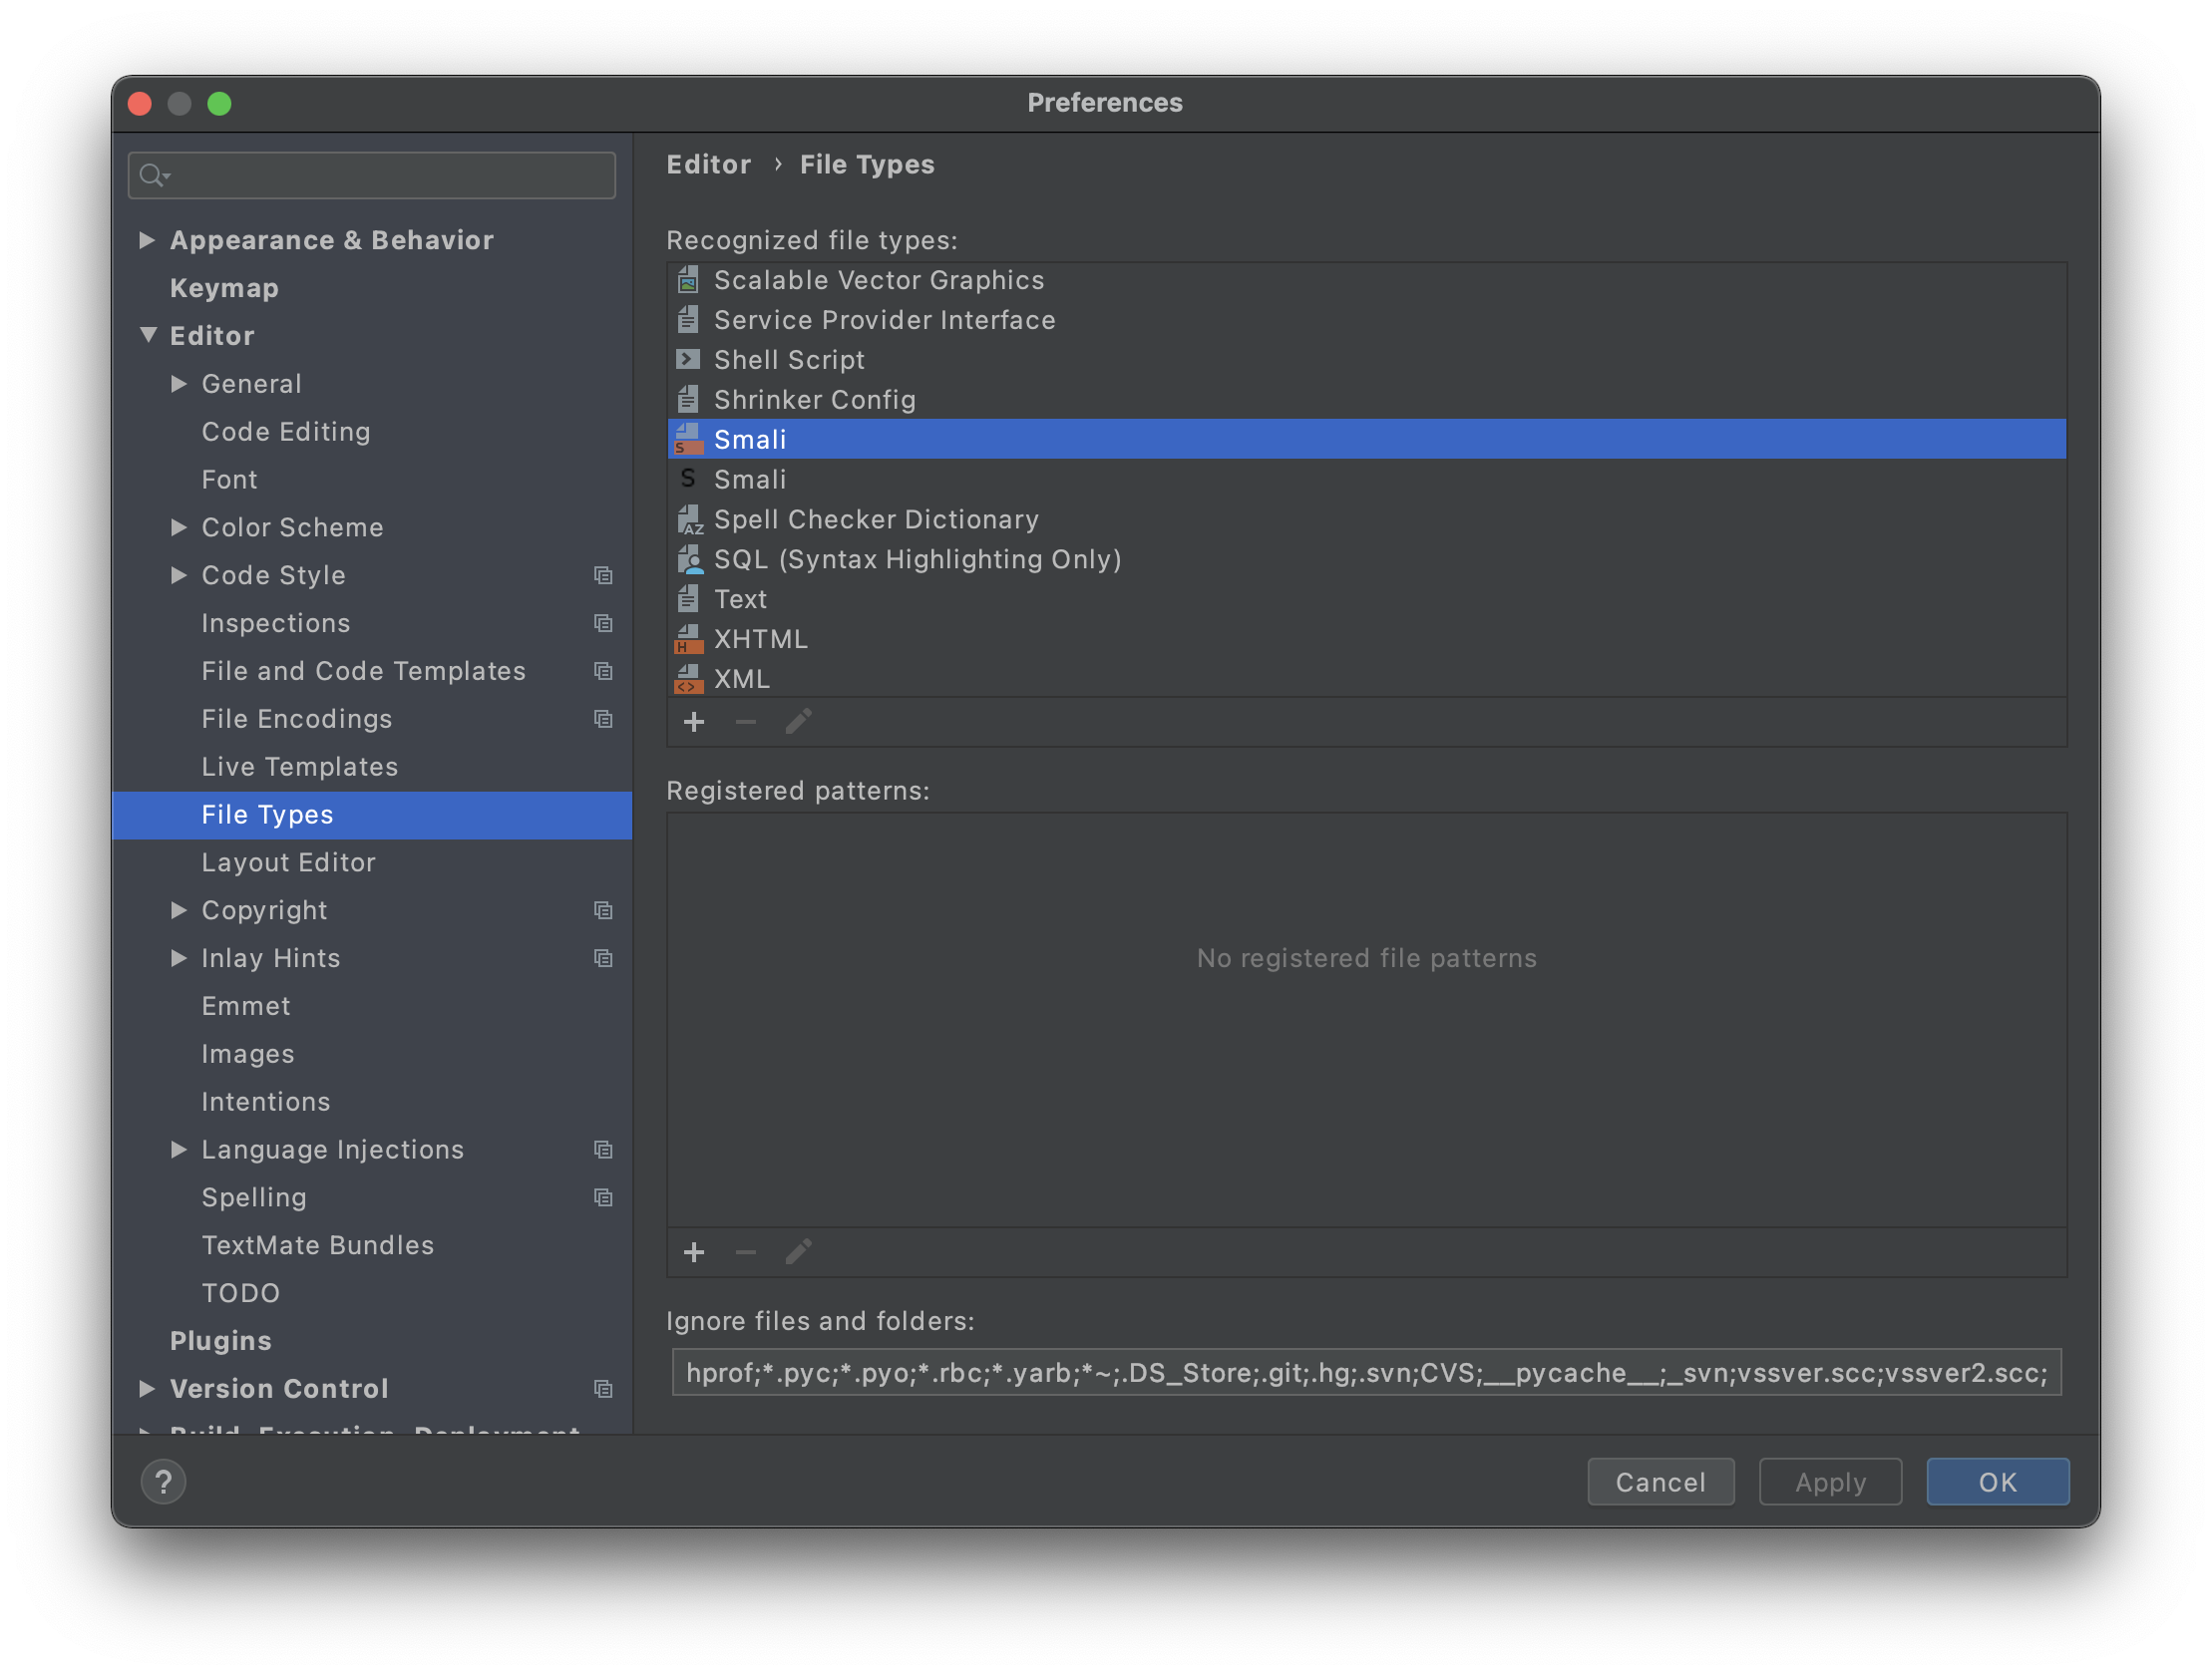This screenshot has height=1675, width=2212.
Task: Confirm settings with OK button
Action: click(1997, 1481)
